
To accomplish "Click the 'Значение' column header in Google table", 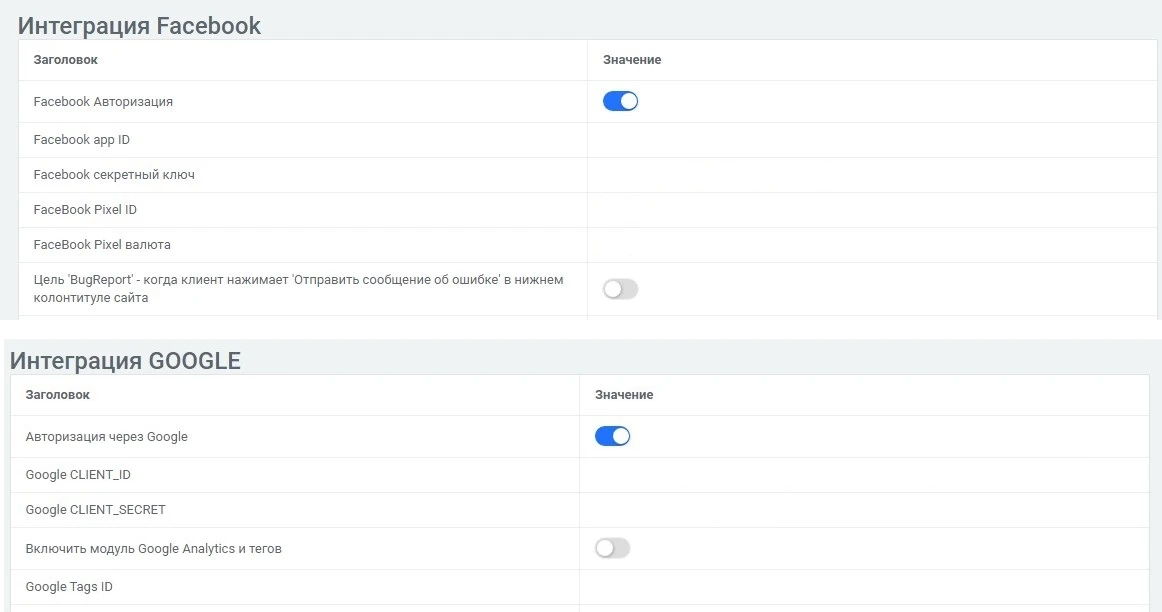I will pyautogui.click(x=623, y=394).
